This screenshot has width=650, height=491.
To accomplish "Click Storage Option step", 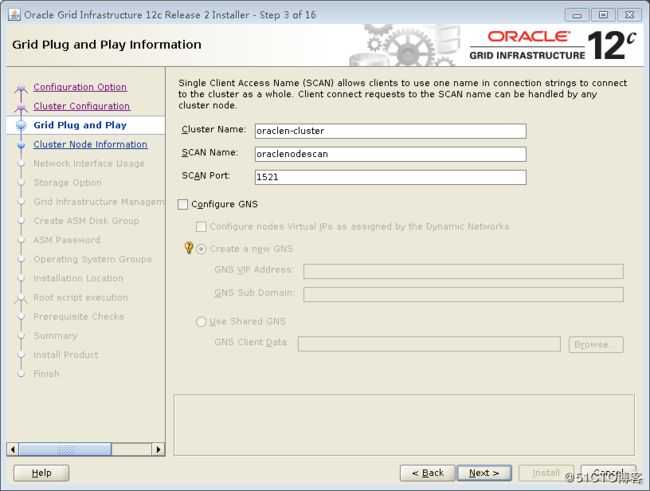I will point(68,183).
